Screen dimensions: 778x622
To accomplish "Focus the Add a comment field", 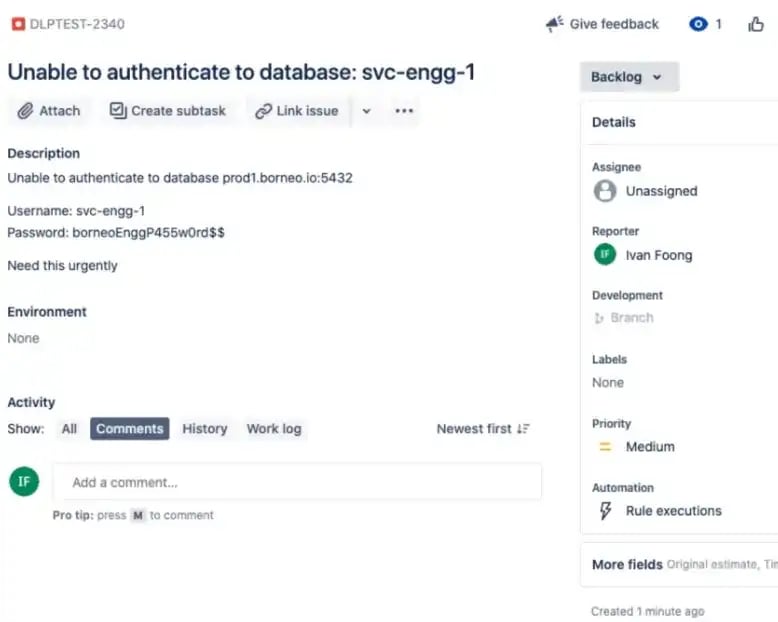I will (x=297, y=482).
